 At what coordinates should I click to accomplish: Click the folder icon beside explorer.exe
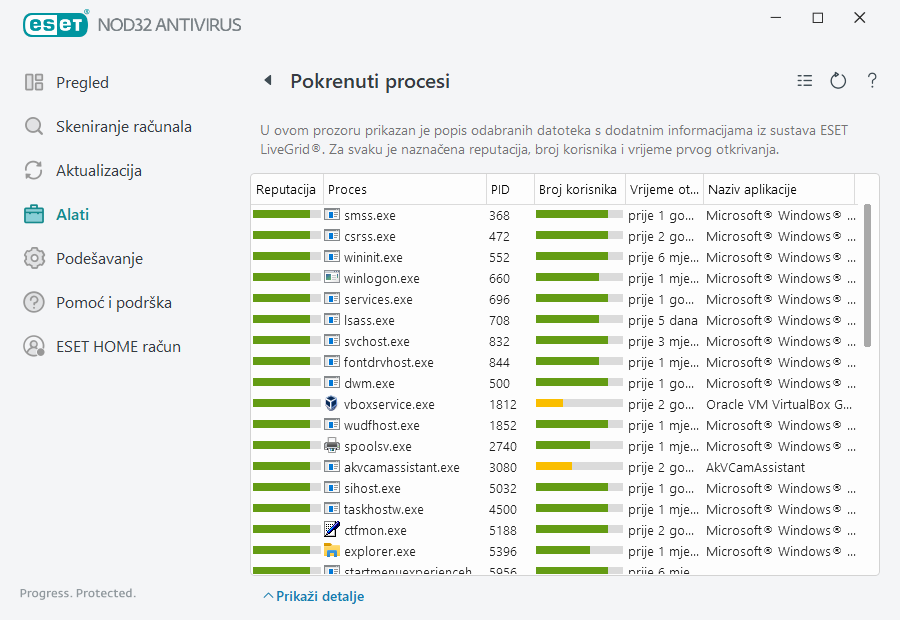click(x=332, y=551)
